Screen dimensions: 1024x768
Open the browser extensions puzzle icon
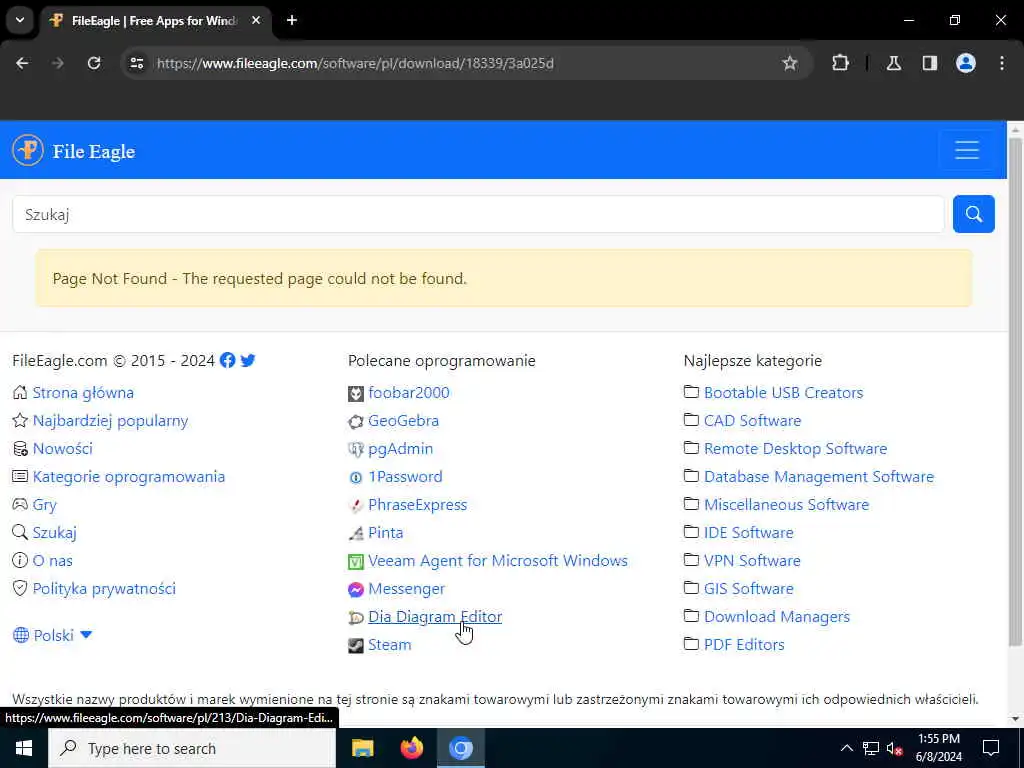click(x=840, y=63)
